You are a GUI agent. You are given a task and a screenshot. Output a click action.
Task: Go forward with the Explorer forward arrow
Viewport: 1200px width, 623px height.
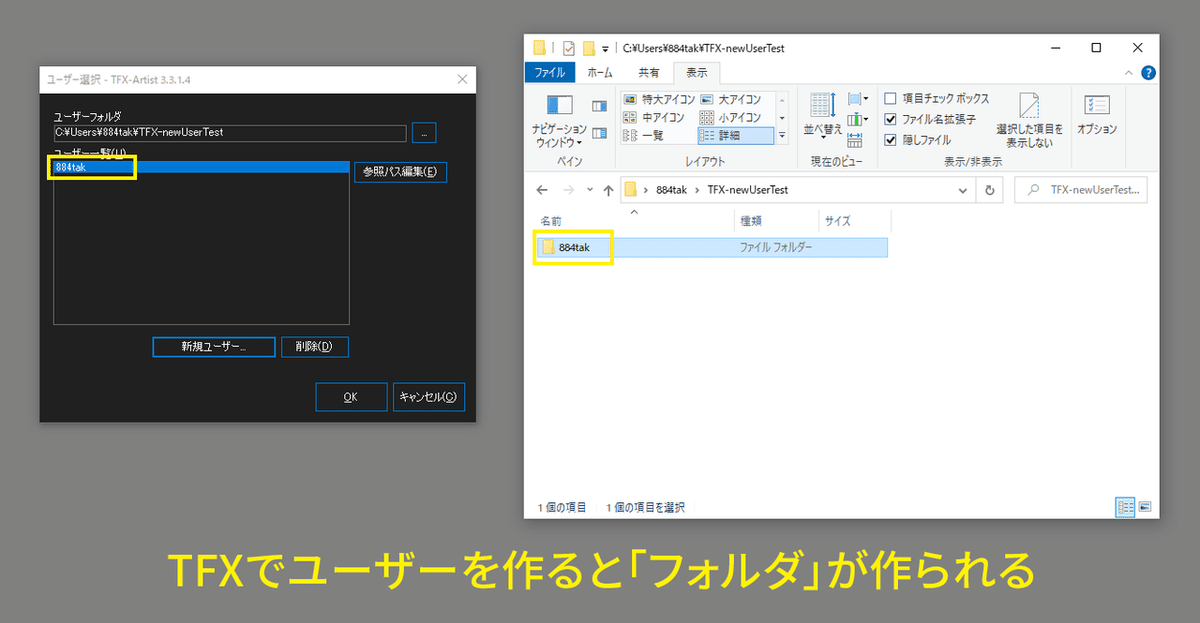[x=569, y=190]
